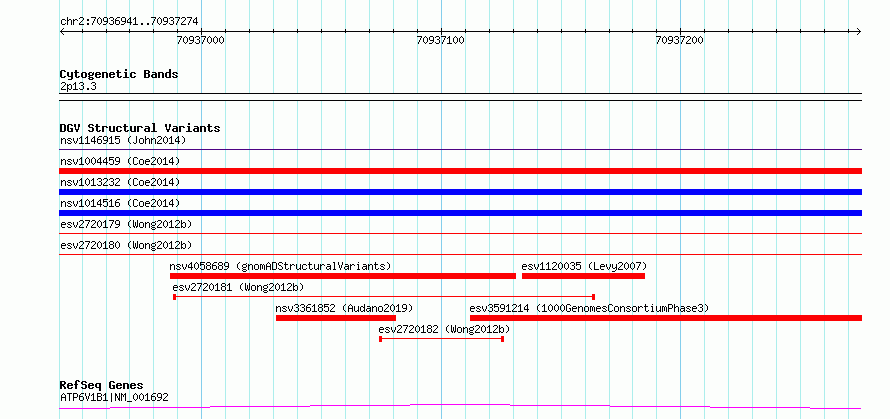
Task: Open the nsv1014516 (Coe2014) variant label
Action: tap(120, 203)
